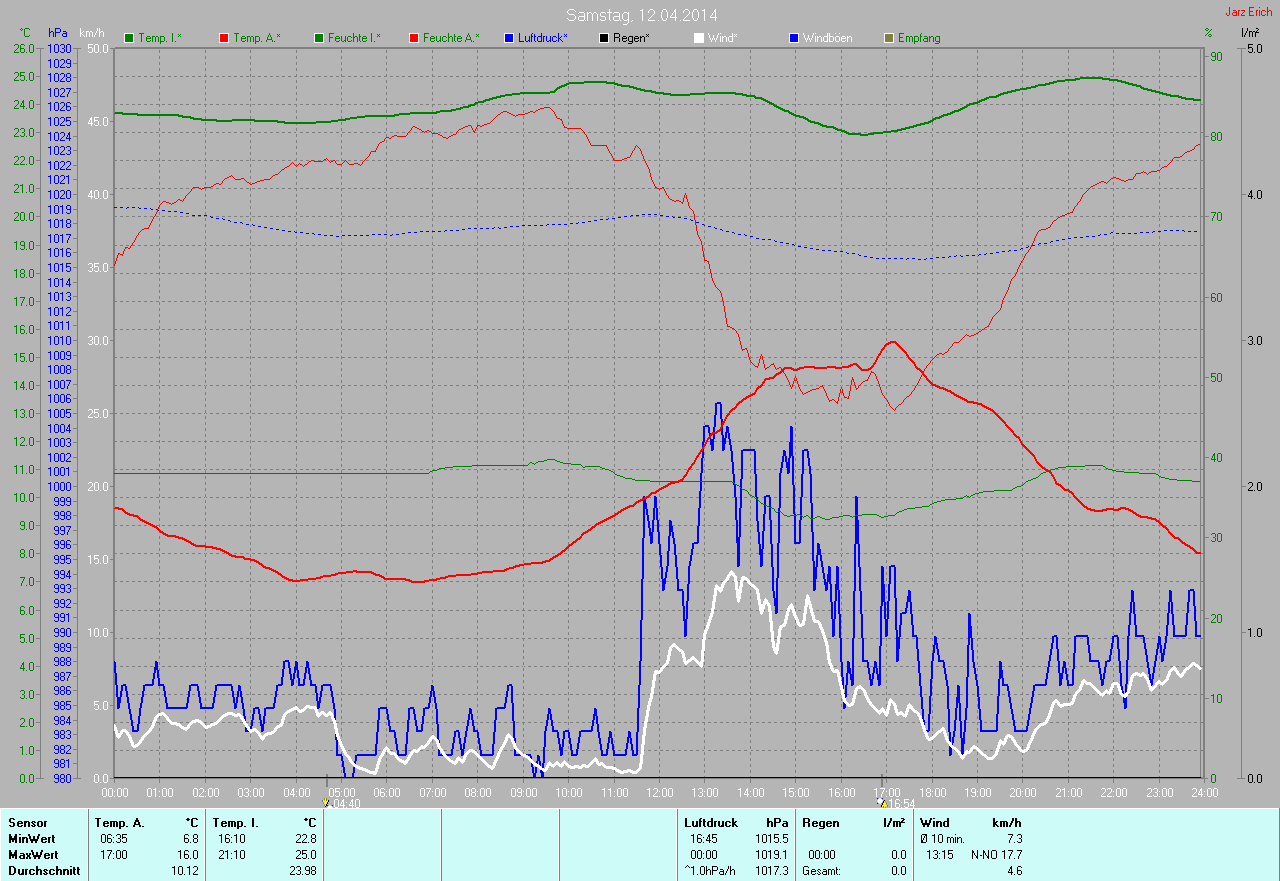
Task: Click the 'Luftdruck' header in the statistics table
Action: 711,823
